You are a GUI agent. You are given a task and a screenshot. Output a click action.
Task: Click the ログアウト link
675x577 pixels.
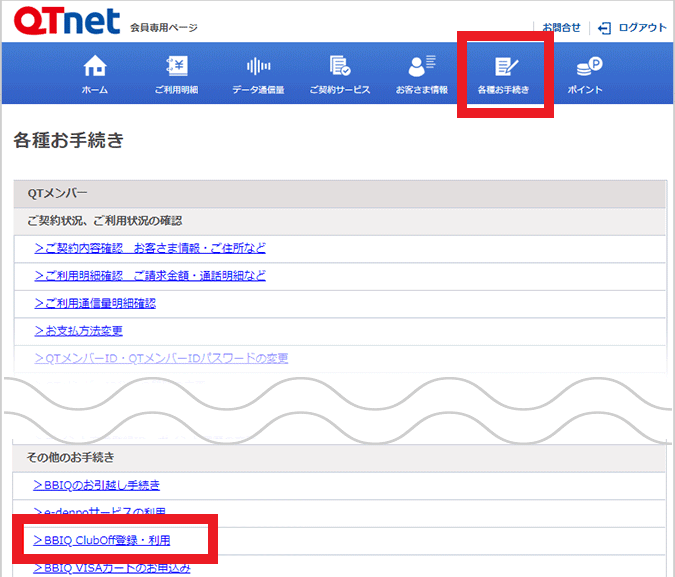642,28
